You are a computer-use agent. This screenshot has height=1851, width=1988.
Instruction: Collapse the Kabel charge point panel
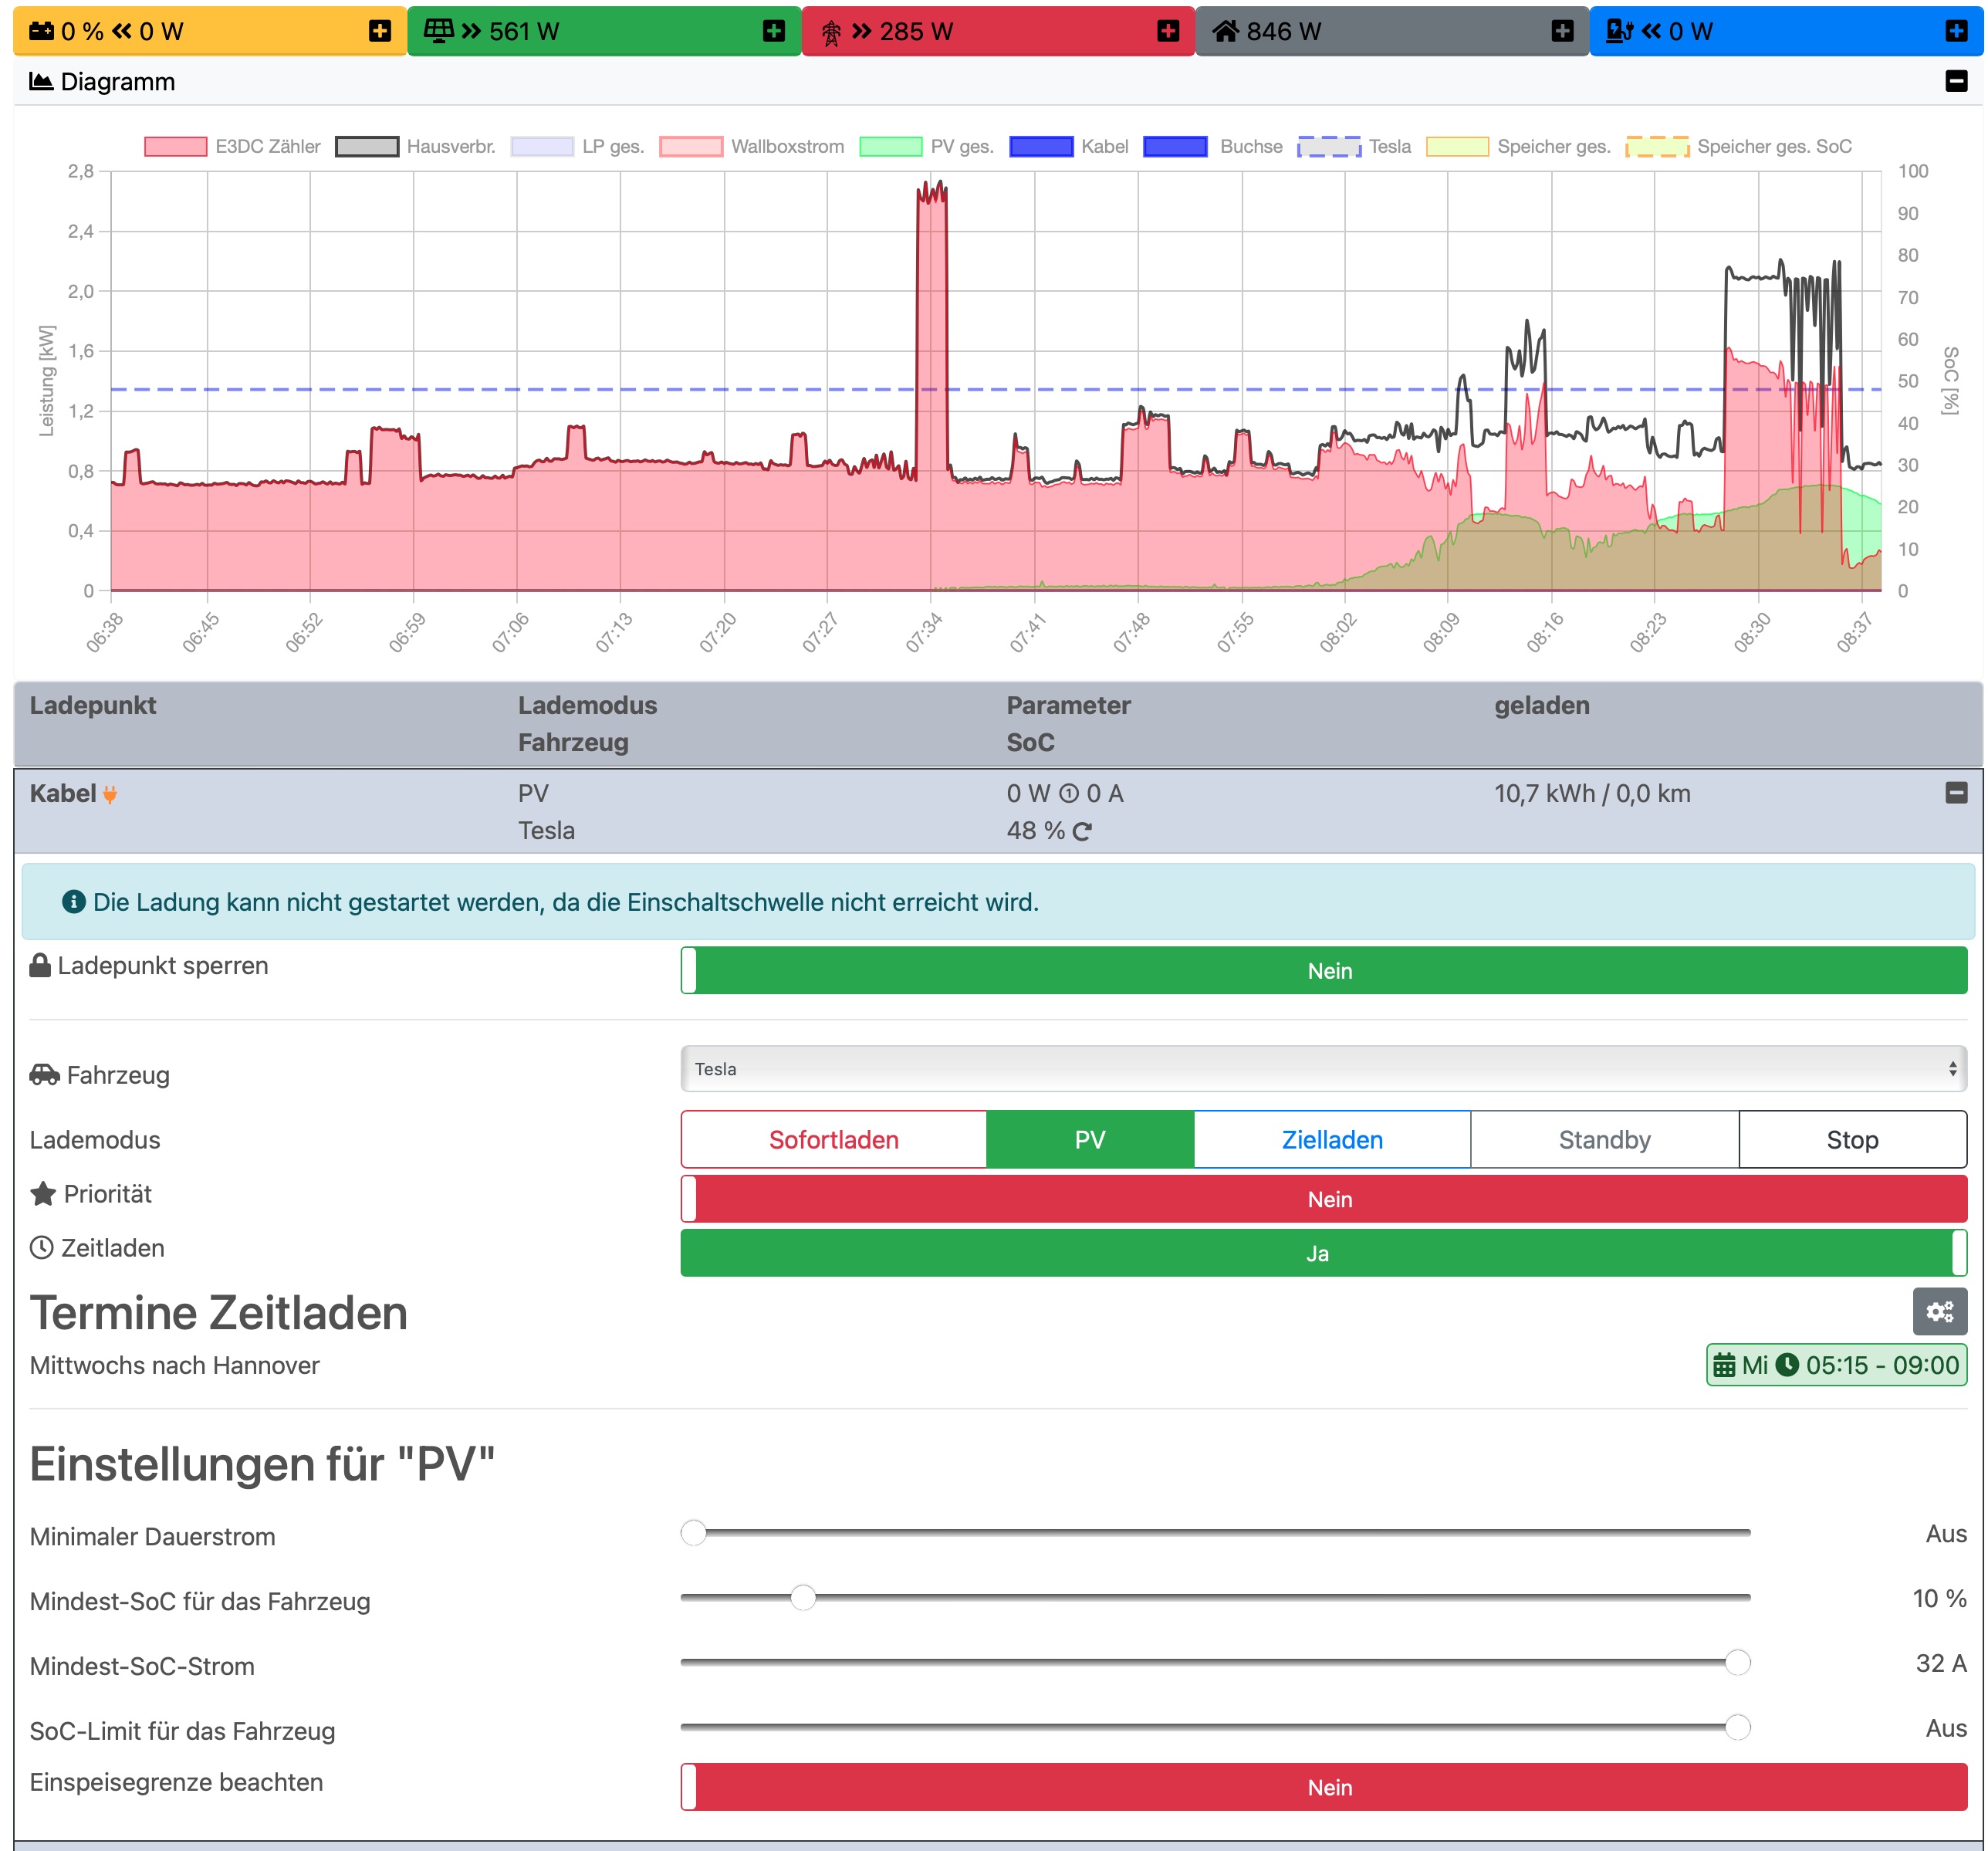(x=1956, y=793)
